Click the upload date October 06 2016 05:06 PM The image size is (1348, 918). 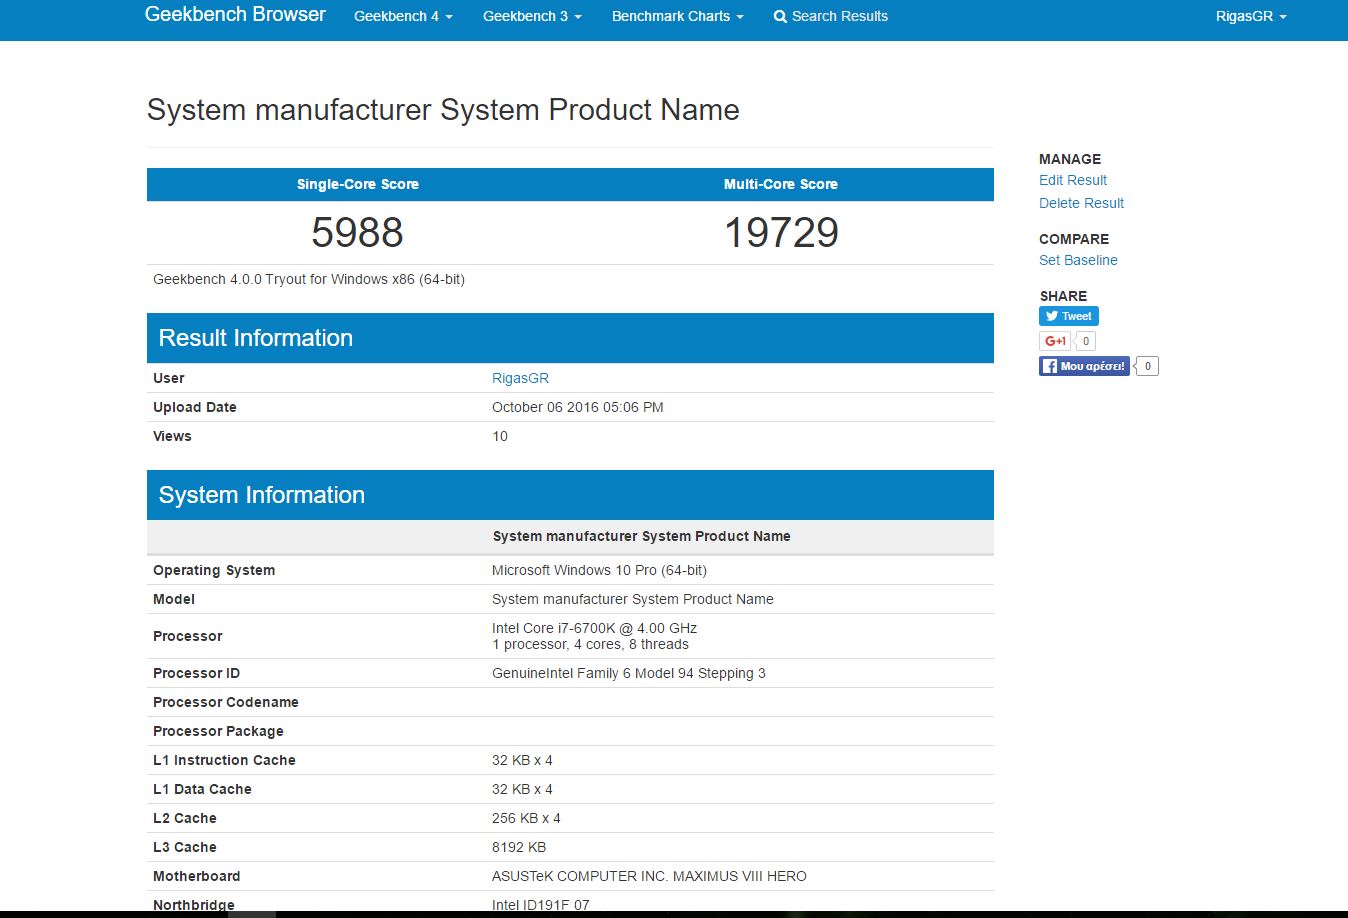pyautogui.click(x=578, y=407)
